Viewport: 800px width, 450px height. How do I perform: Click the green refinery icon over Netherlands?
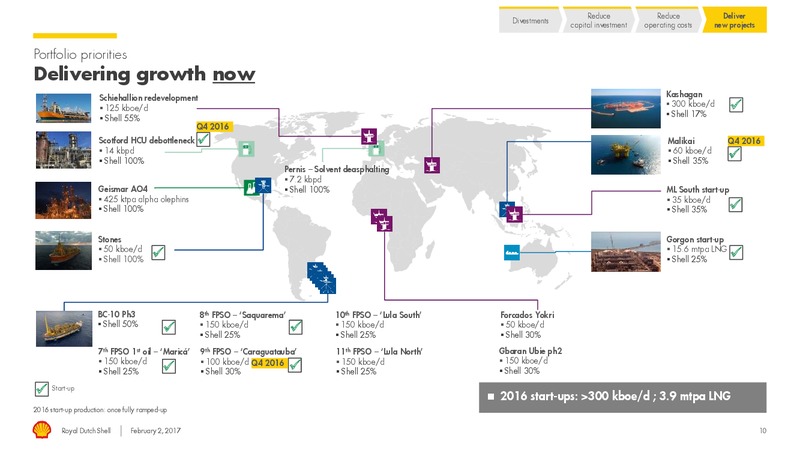[x=376, y=149]
